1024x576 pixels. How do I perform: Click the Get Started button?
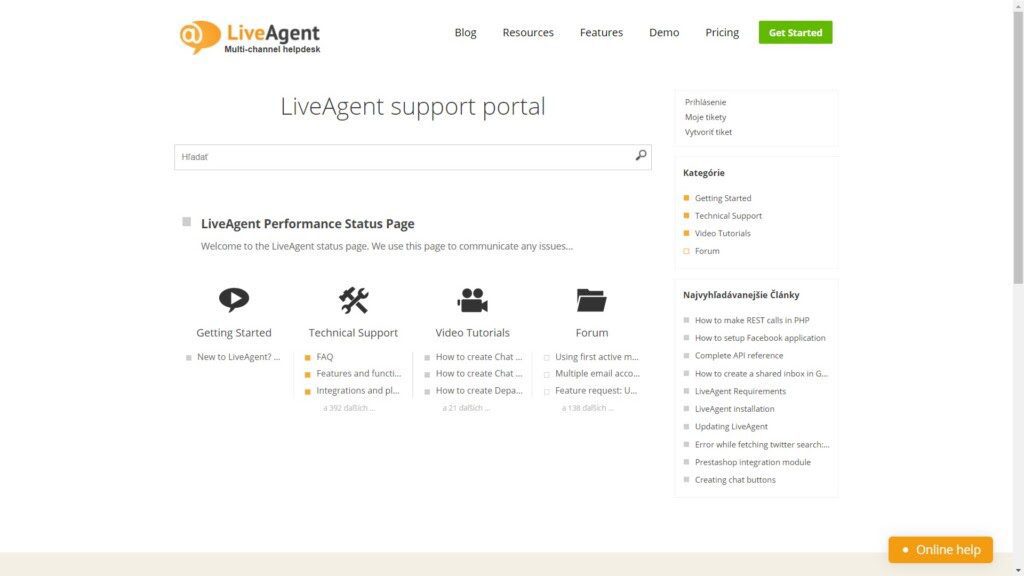(x=795, y=32)
